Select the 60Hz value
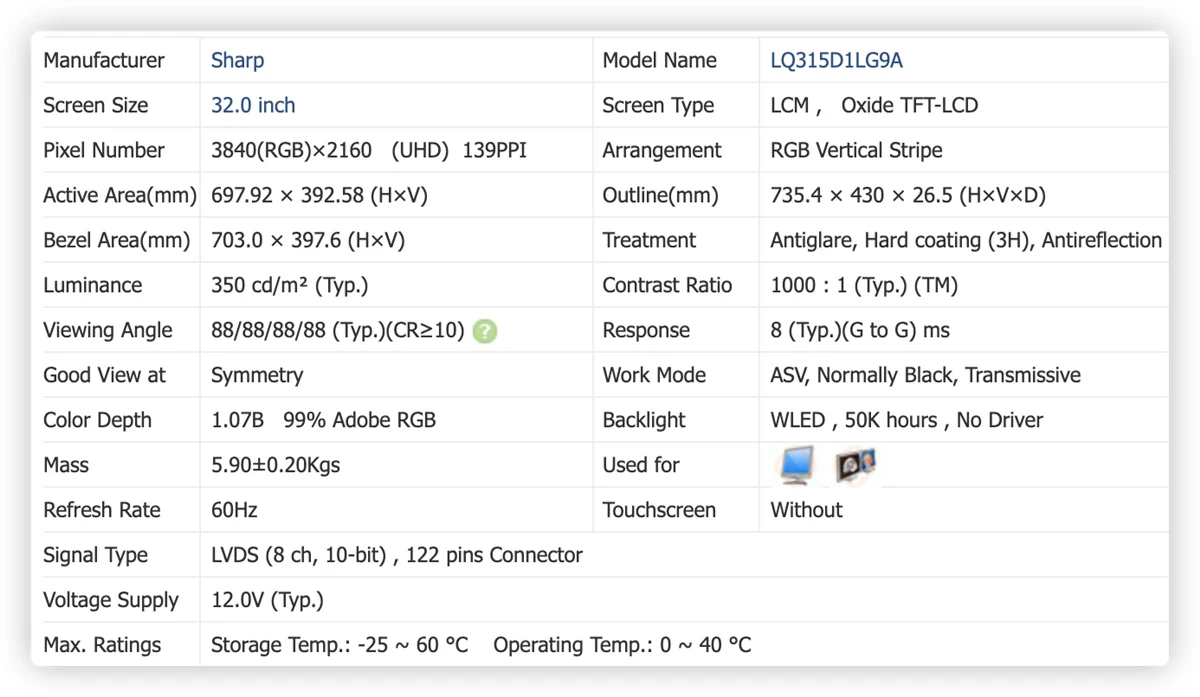The image size is (1200, 697). 234,510
